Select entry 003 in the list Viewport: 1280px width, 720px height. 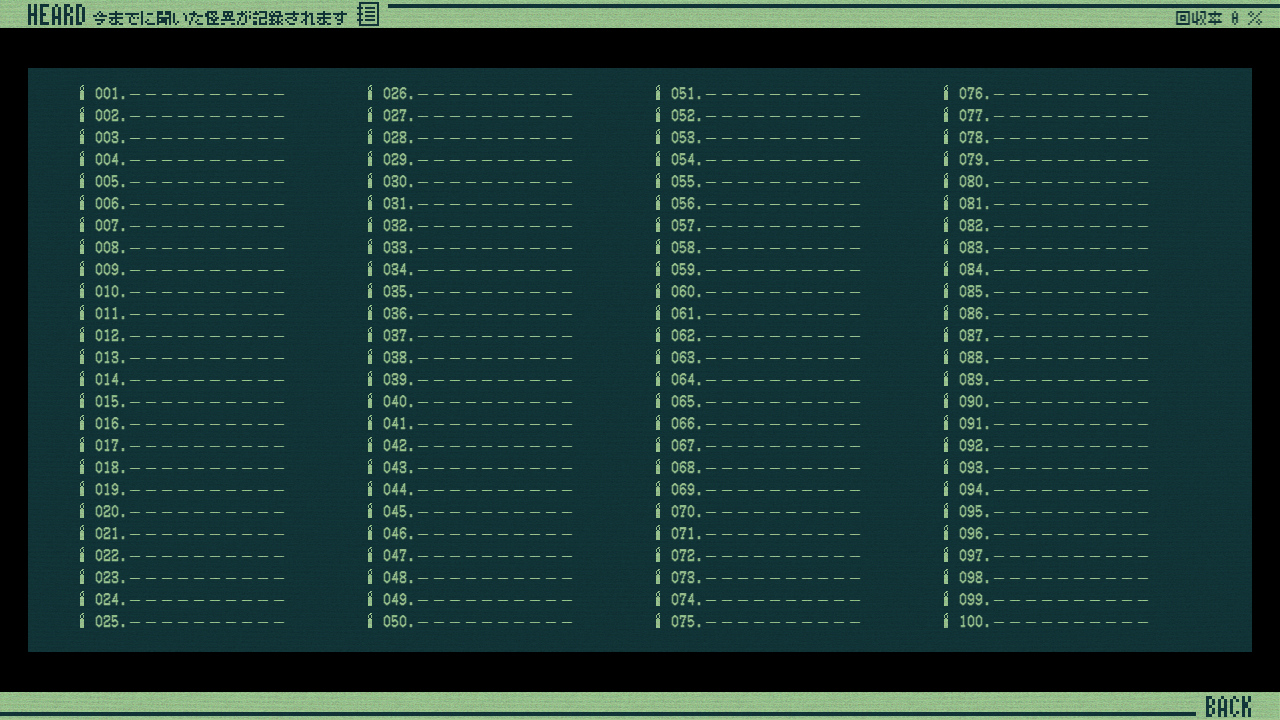182,138
